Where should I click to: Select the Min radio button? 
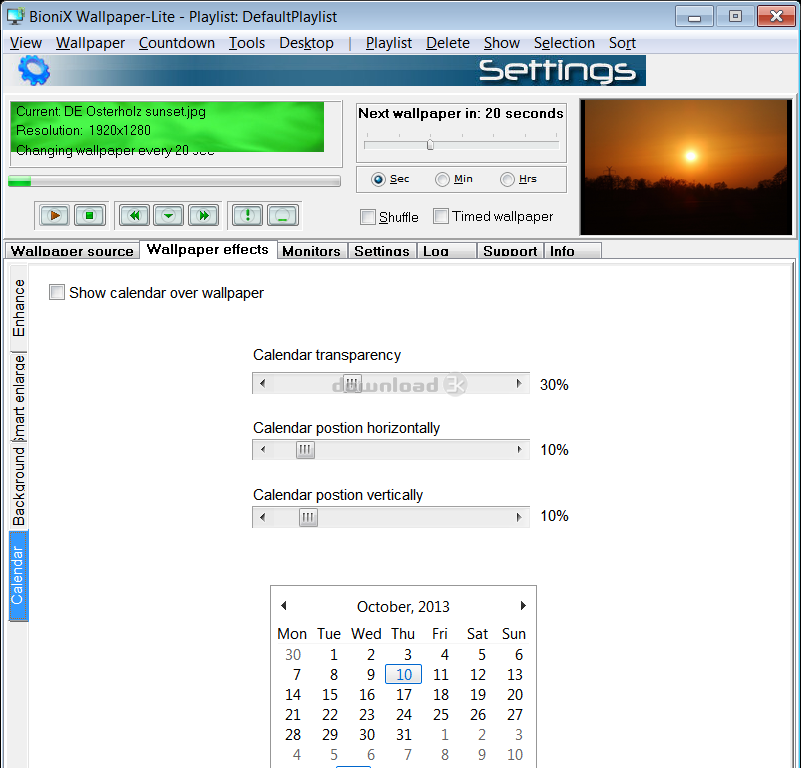[x=442, y=179]
